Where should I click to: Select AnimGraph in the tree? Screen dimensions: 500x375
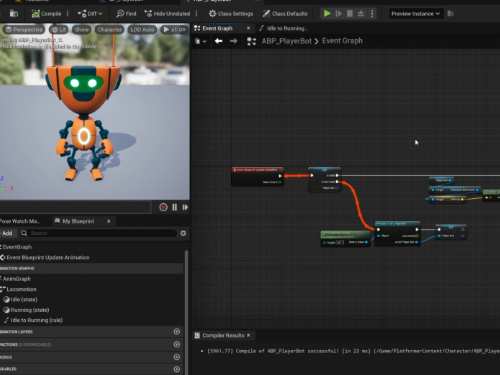(x=17, y=279)
